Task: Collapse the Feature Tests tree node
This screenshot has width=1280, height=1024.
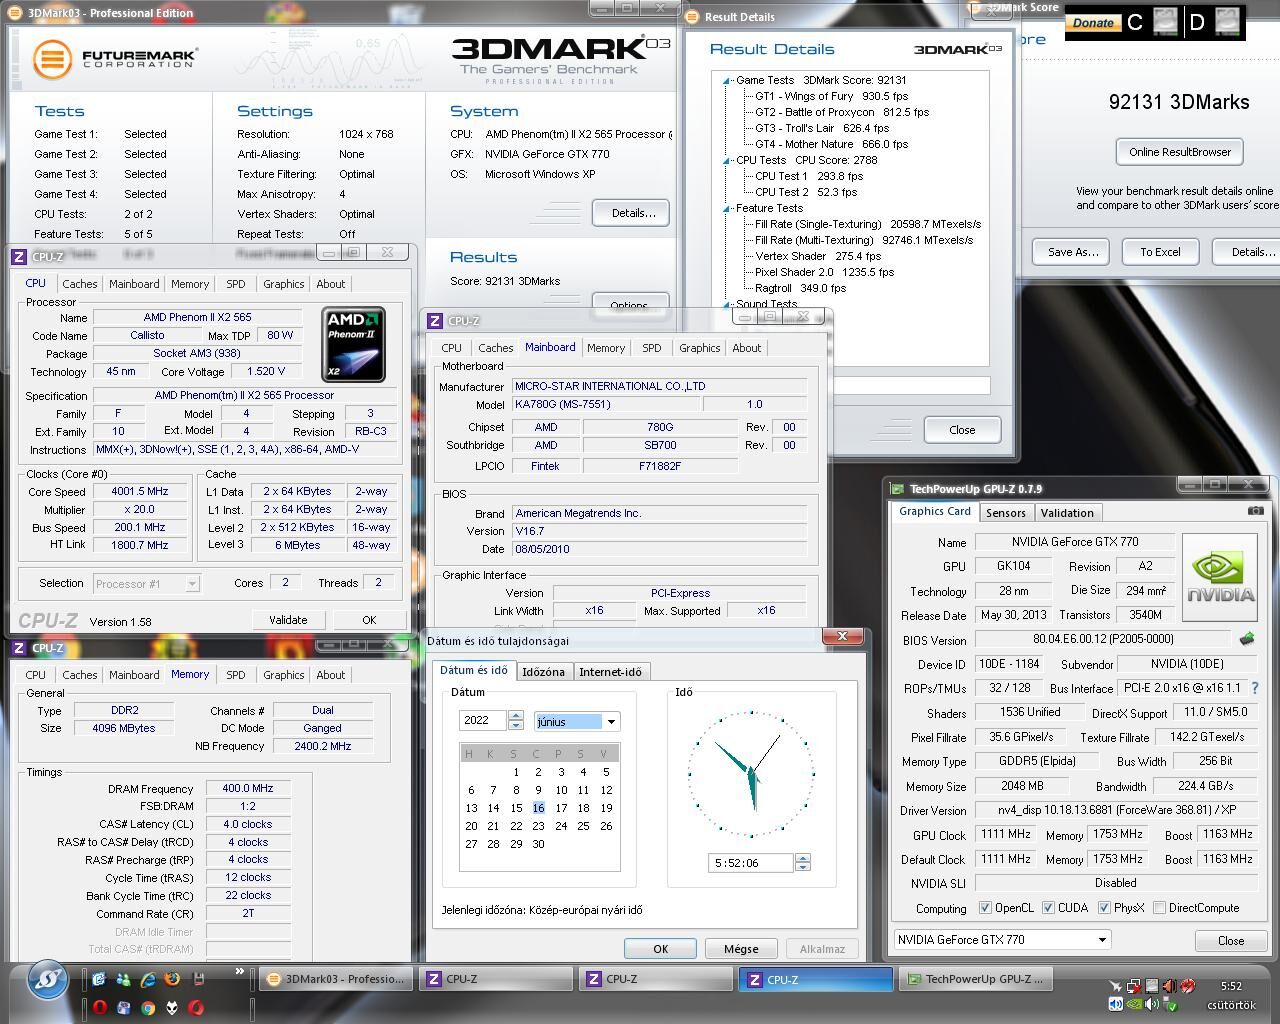Action: tap(727, 208)
